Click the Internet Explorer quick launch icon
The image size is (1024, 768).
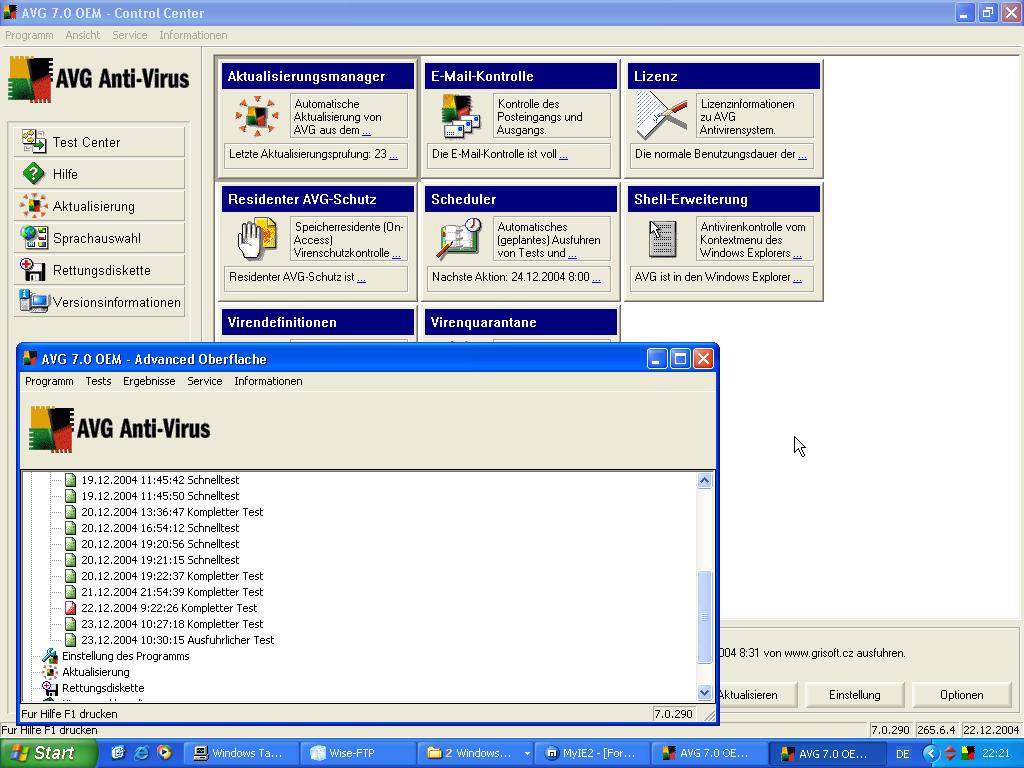pos(141,753)
